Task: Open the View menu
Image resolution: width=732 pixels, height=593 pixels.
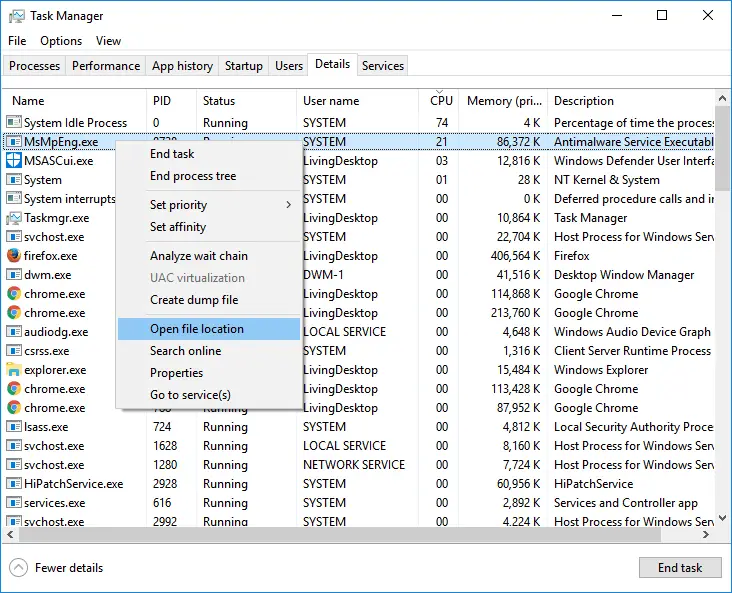Action: click(108, 41)
